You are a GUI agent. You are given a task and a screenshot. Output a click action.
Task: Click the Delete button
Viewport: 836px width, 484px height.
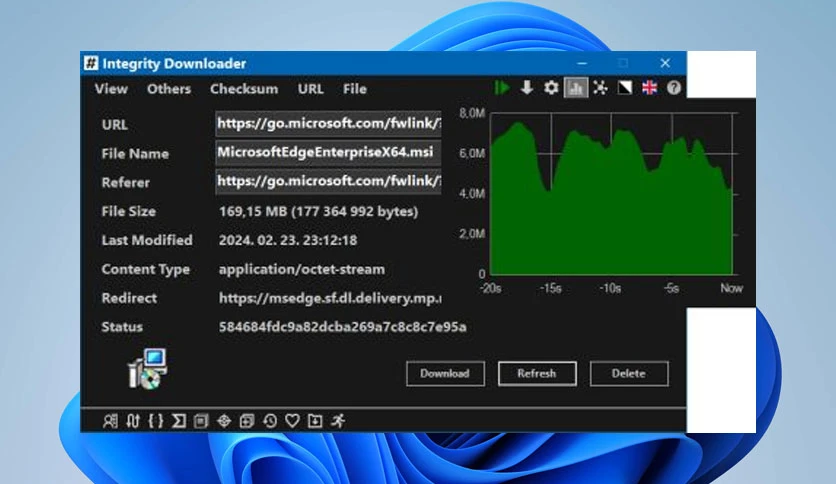click(x=629, y=374)
